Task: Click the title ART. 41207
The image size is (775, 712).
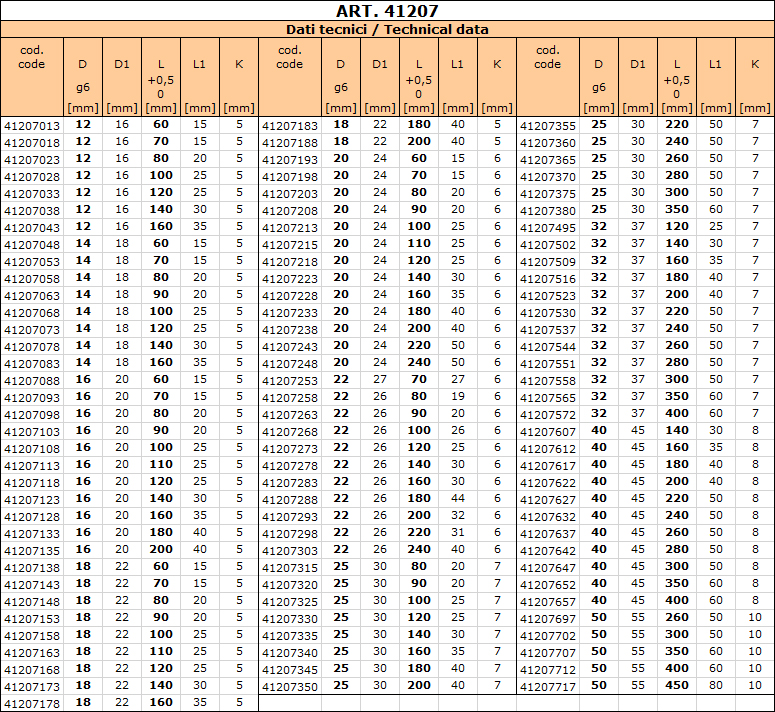Action: point(387,11)
